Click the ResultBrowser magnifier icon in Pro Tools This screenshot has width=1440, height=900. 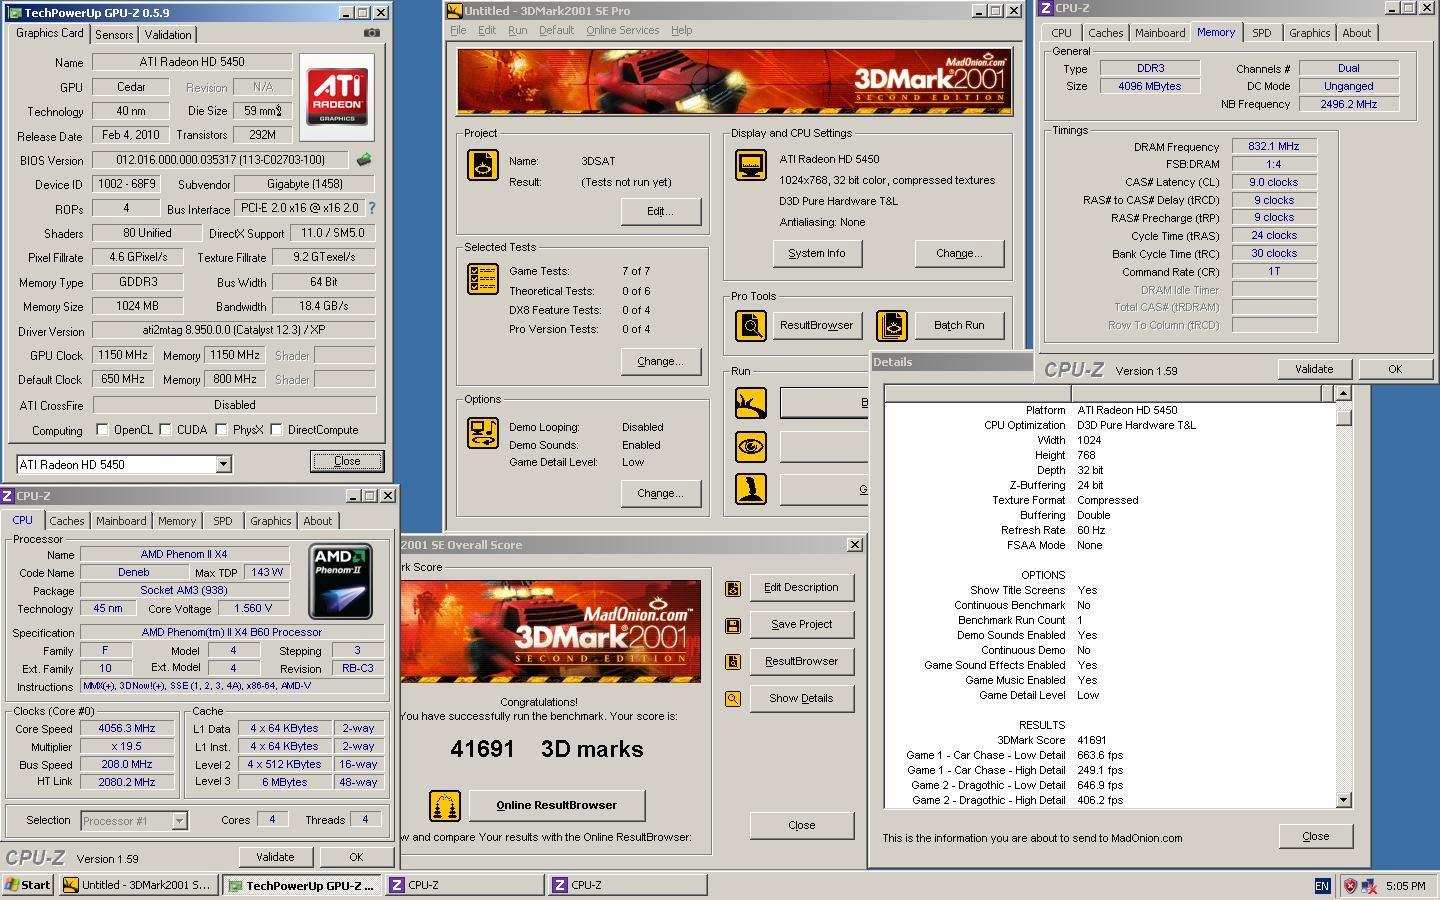(751, 325)
